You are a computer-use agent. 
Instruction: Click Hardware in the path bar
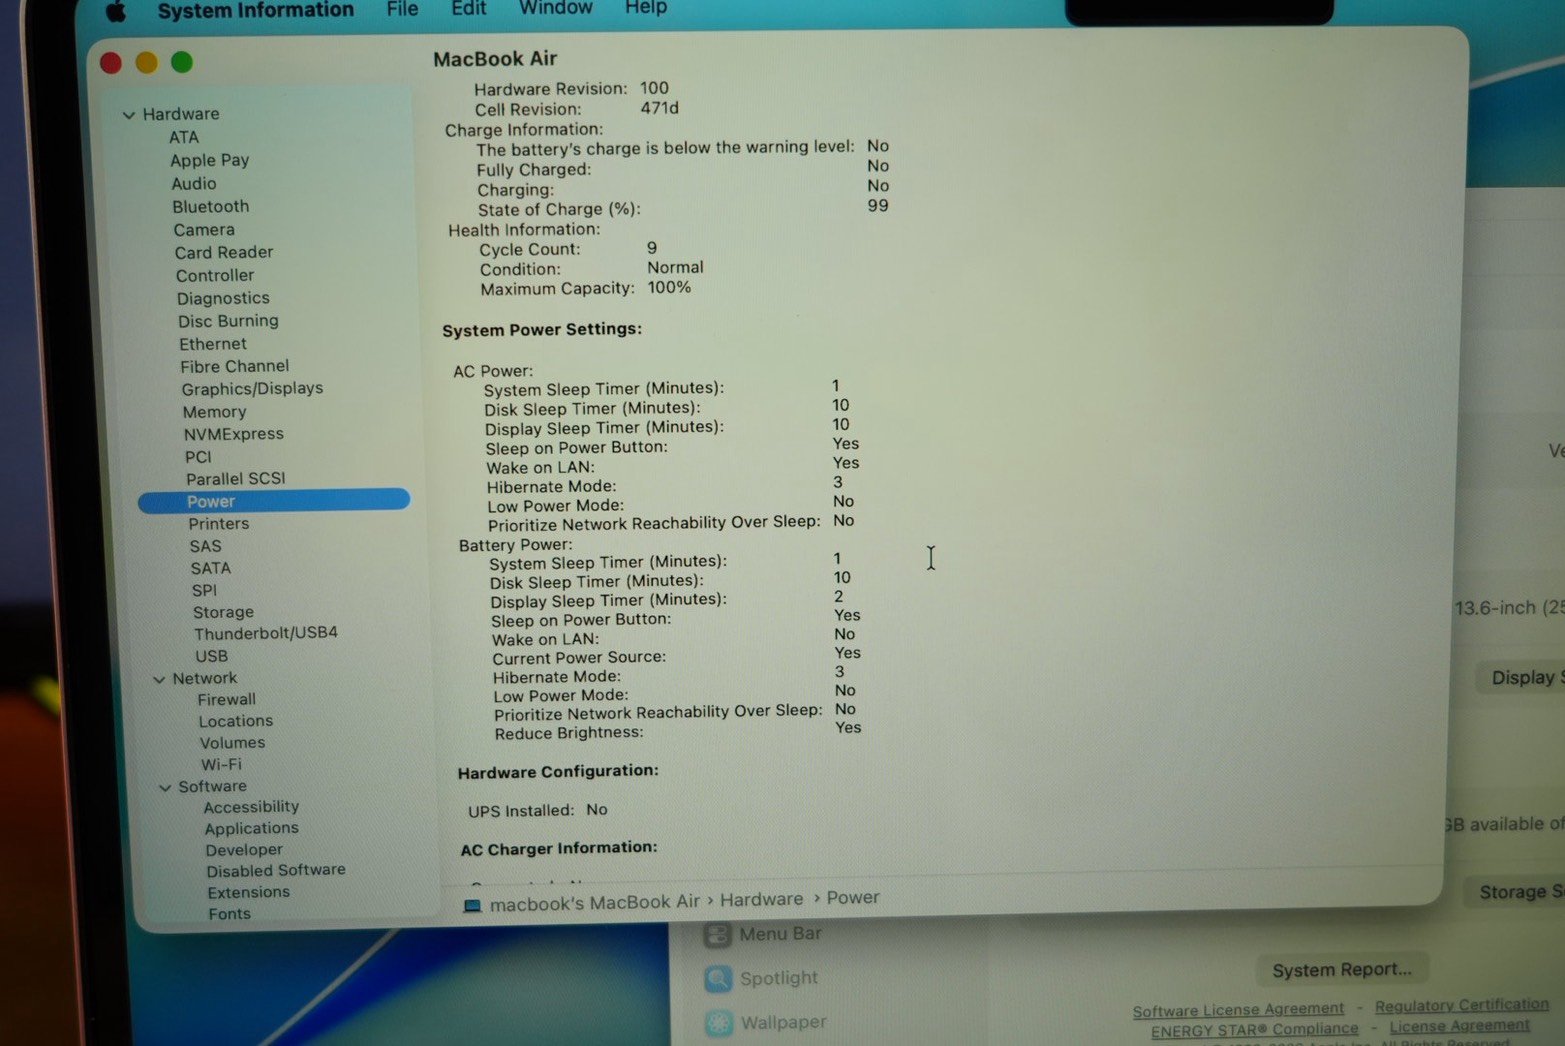pos(761,899)
